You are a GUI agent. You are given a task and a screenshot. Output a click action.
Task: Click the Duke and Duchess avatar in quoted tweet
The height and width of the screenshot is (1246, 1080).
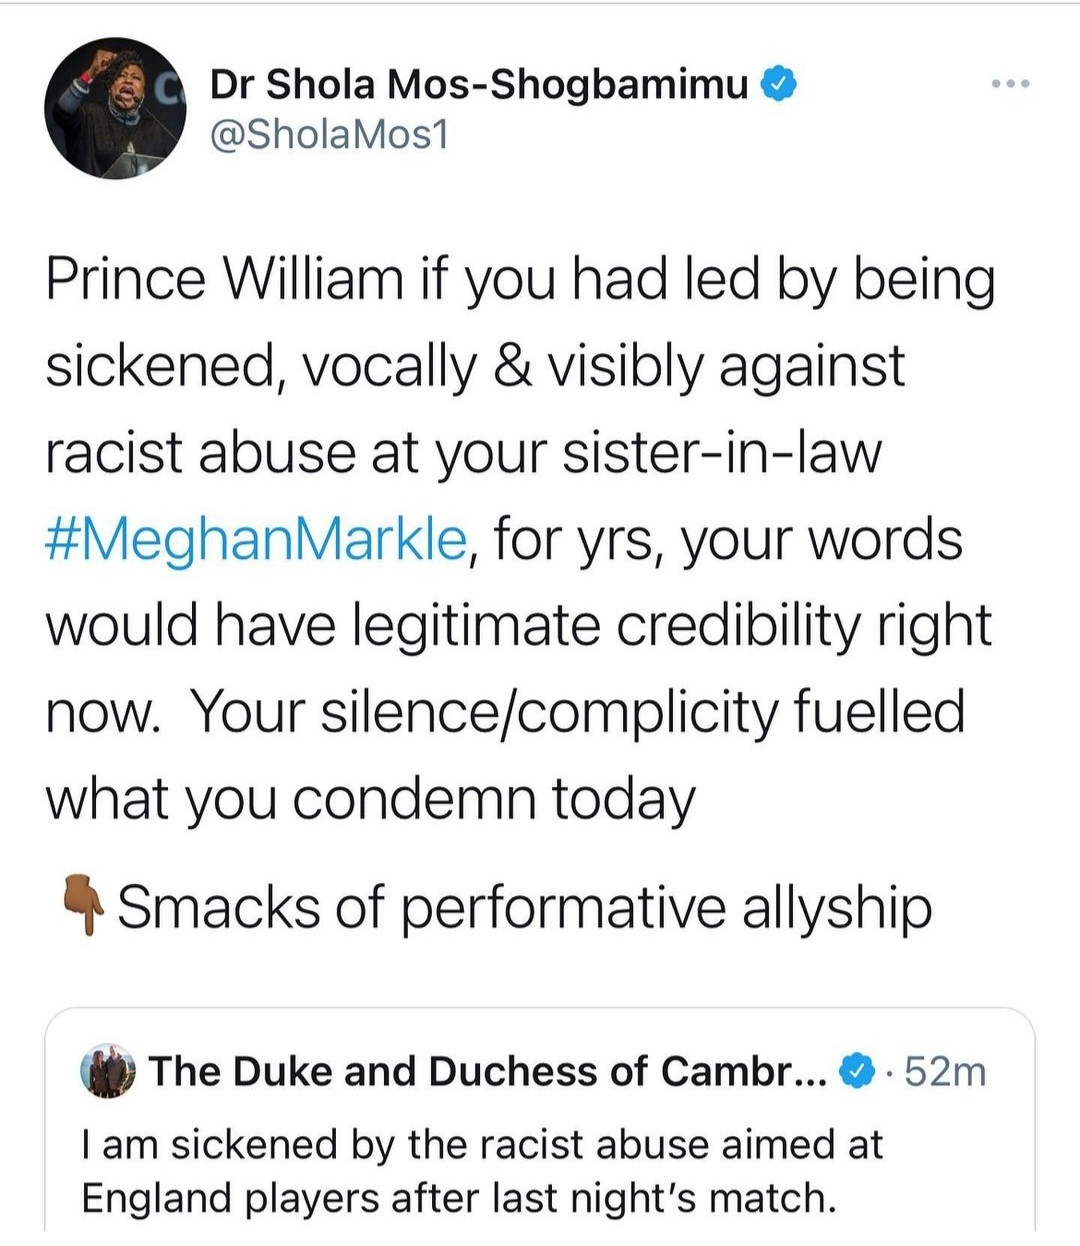click(x=107, y=1071)
